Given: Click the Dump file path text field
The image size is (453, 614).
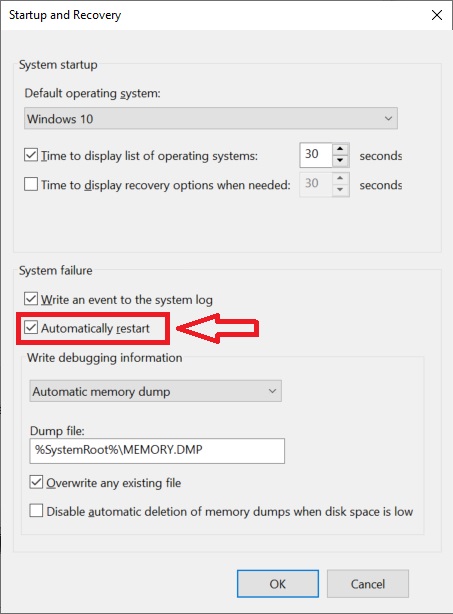Looking at the screenshot, I should (x=157, y=451).
